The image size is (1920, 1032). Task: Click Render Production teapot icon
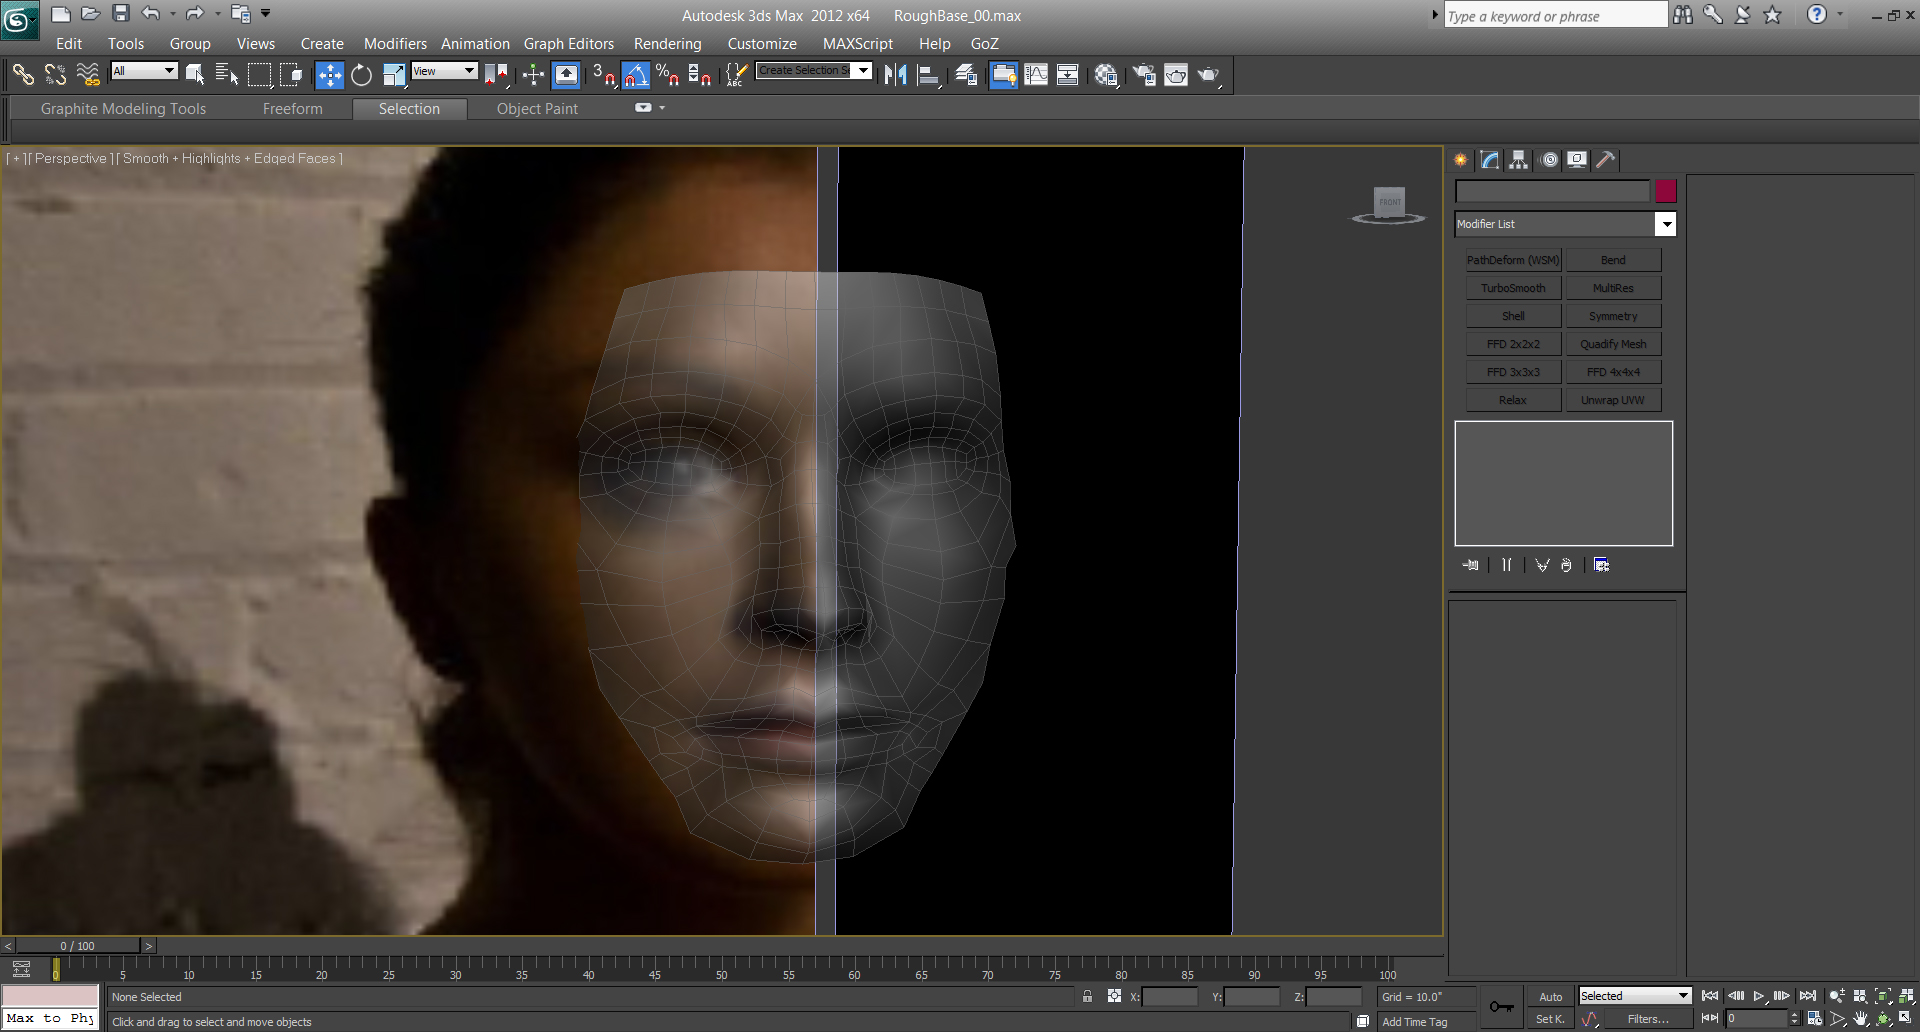(1209, 75)
